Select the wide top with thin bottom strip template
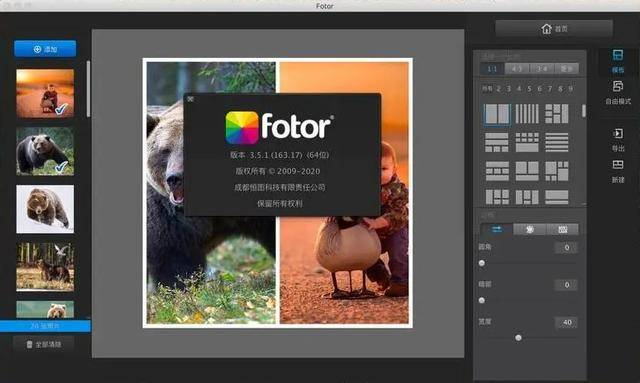640x383 pixels. 557,197
